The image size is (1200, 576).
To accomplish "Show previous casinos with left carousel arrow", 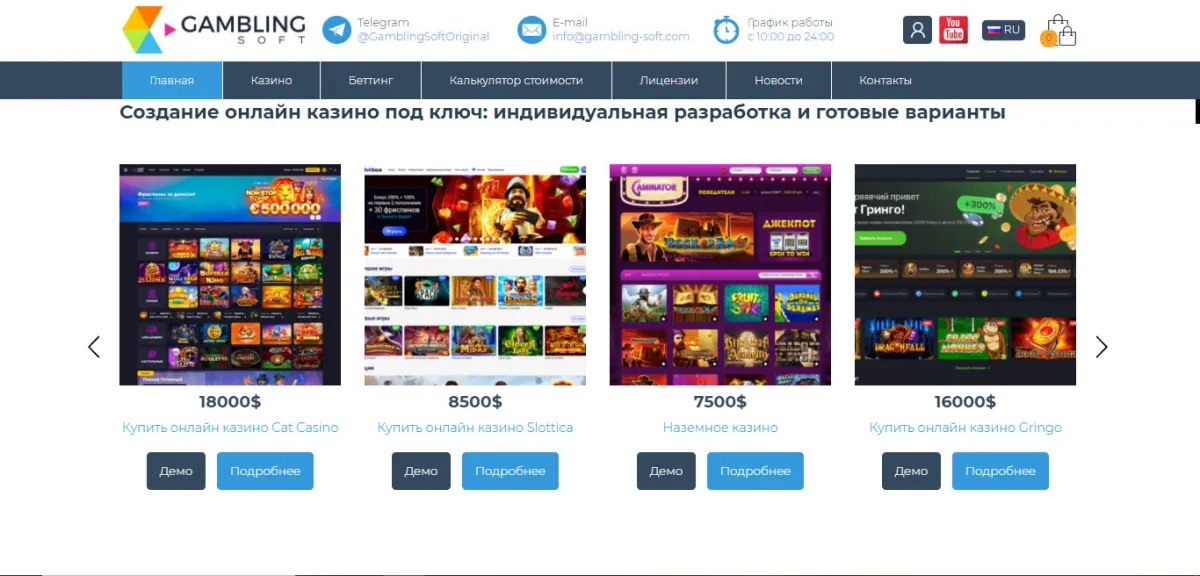I will (x=94, y=347).
